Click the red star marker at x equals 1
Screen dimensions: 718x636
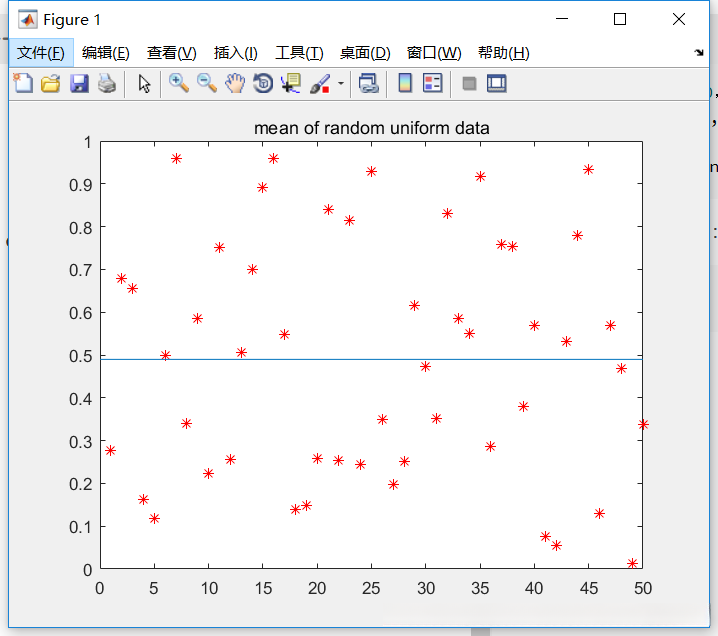(x=110, y=451)
